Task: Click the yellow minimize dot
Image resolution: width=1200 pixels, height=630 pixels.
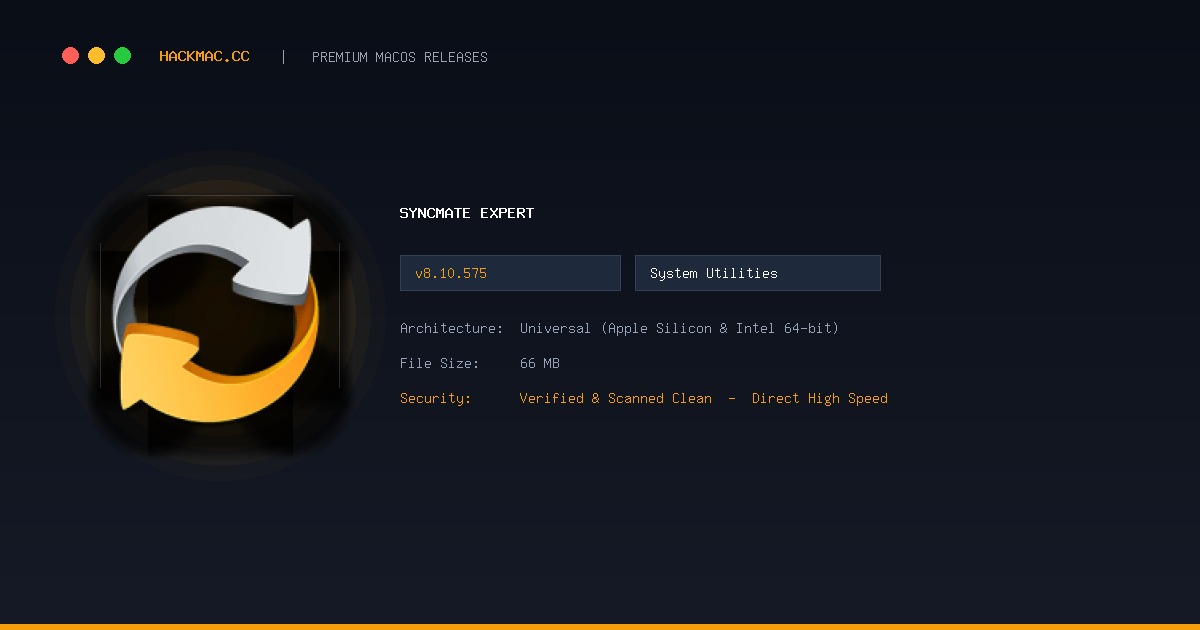Action: (96, 56)
